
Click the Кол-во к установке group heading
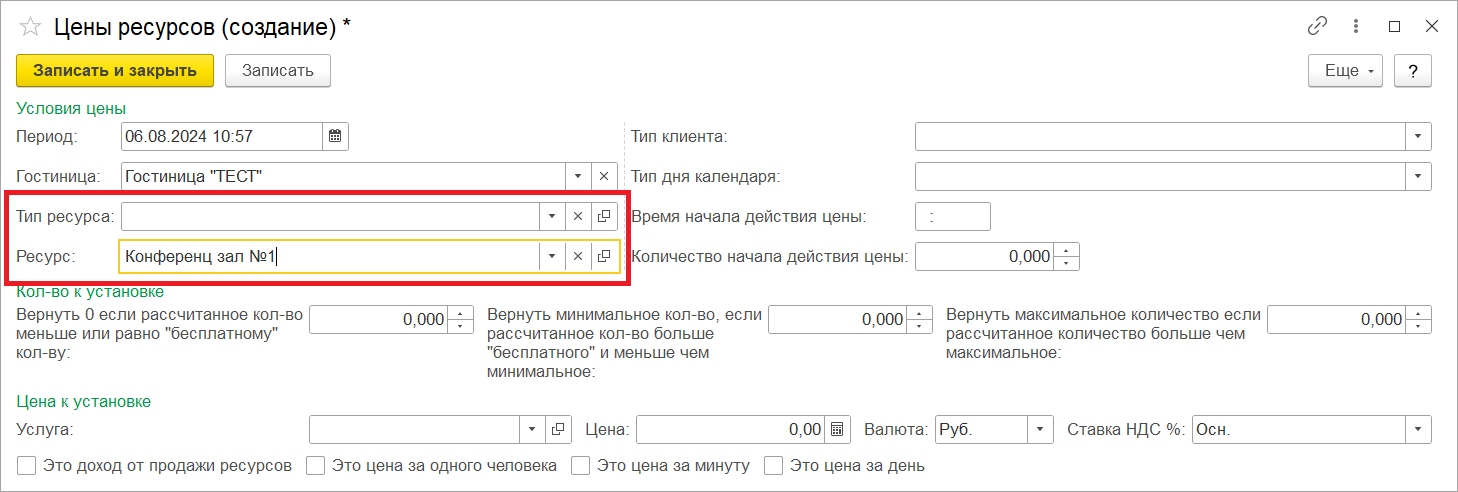[x=90, y=291]
